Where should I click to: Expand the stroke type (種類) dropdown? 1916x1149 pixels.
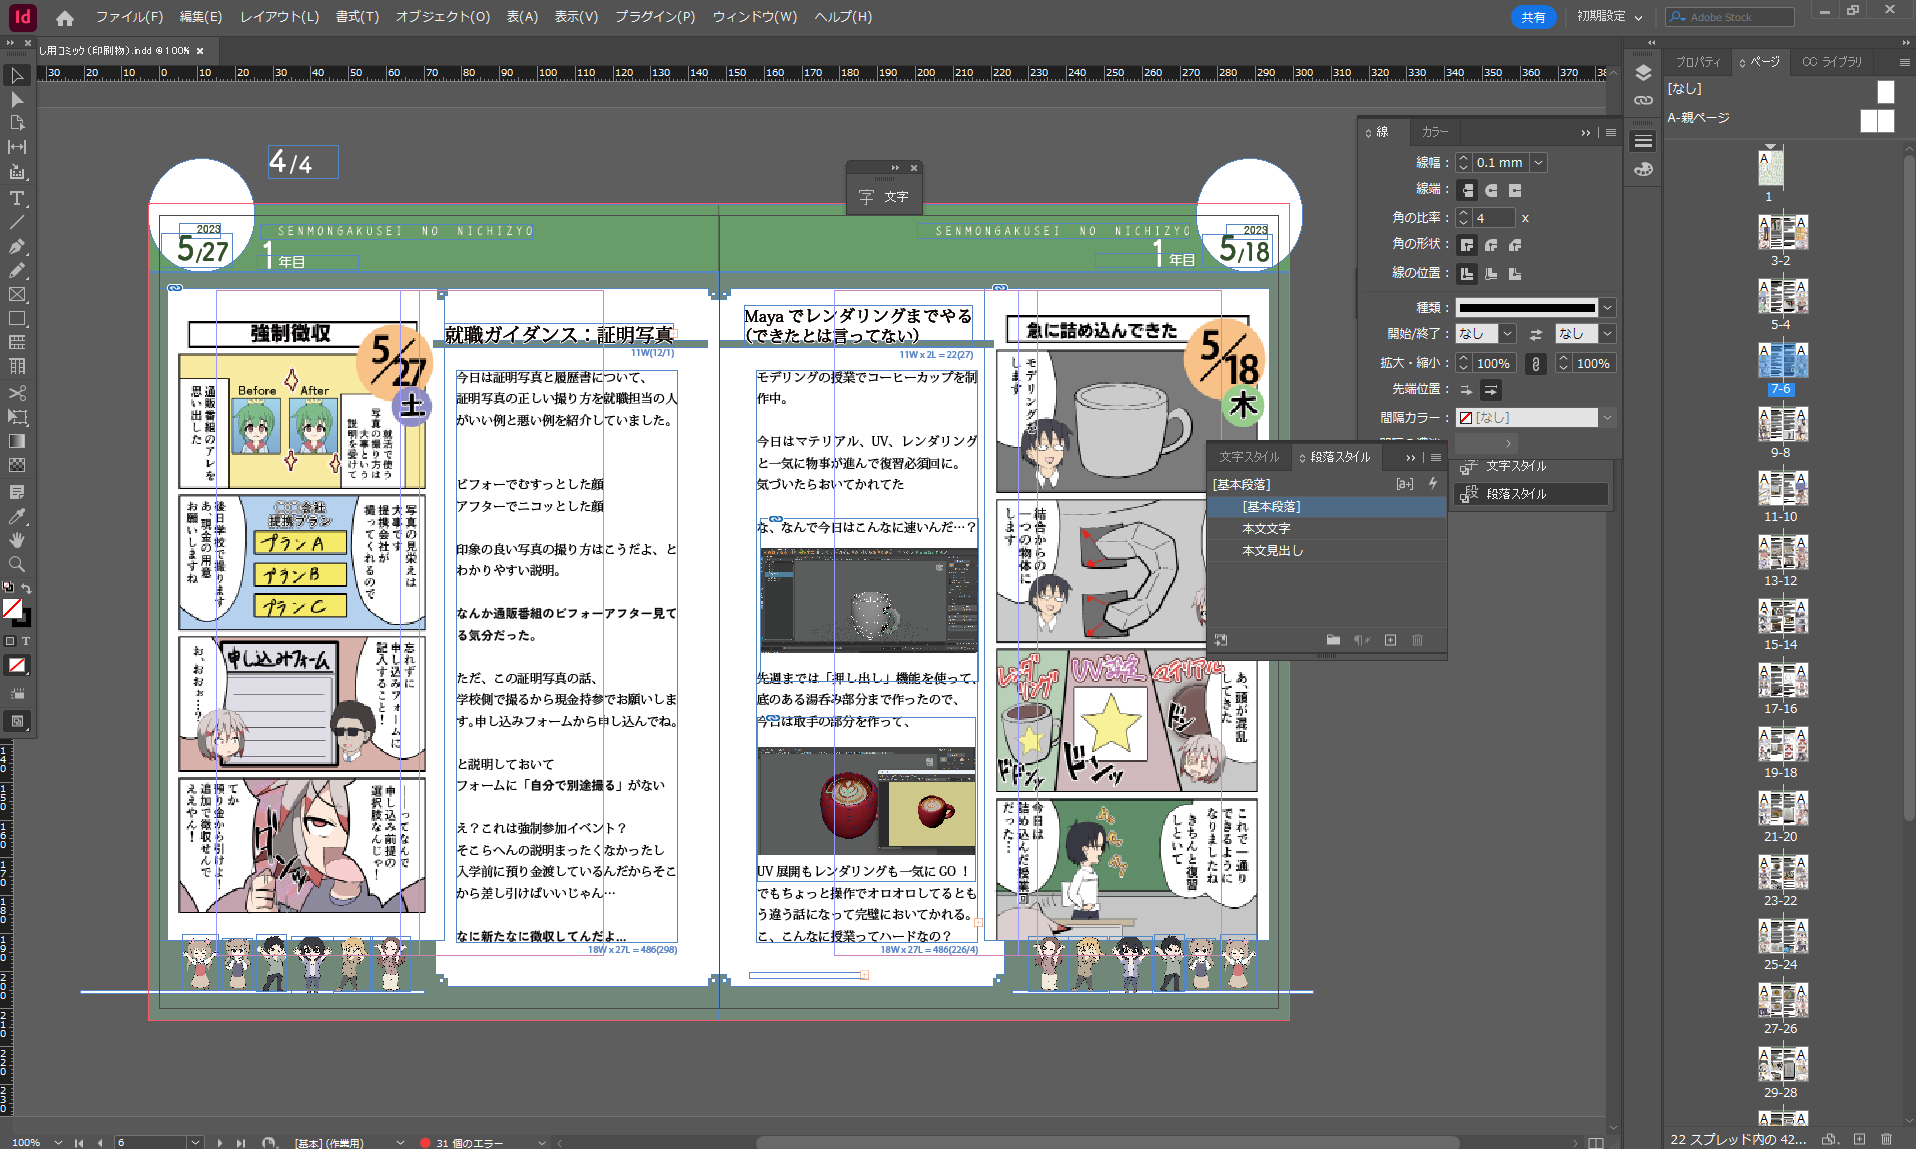pyautogui.click(x=1607, y=308)
